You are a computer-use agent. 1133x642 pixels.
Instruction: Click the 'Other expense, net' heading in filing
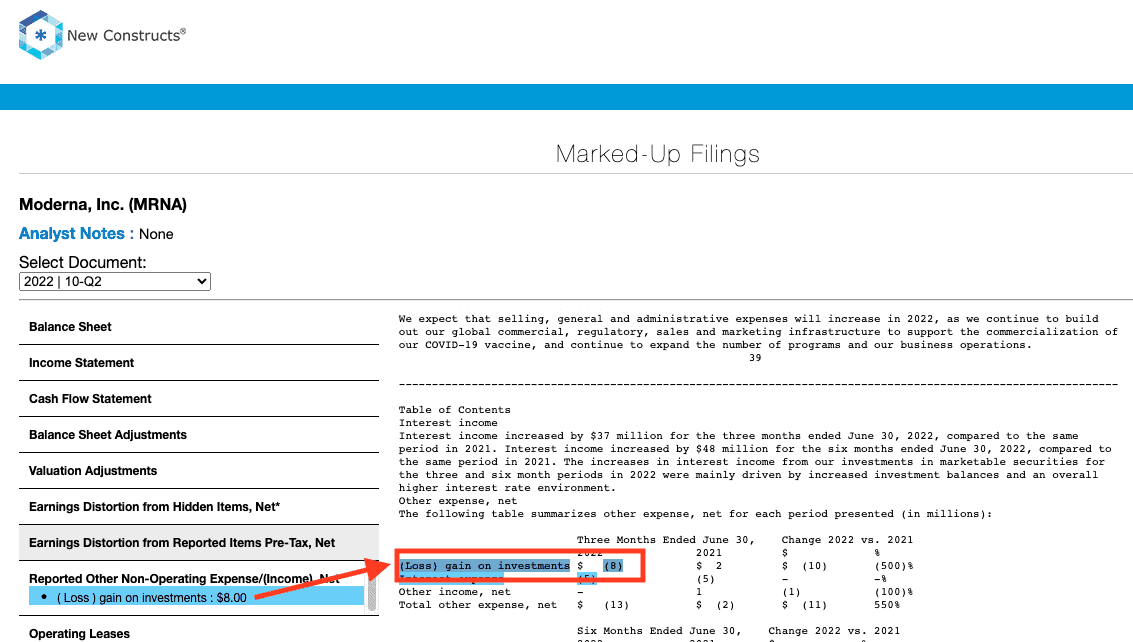[458, 501]
